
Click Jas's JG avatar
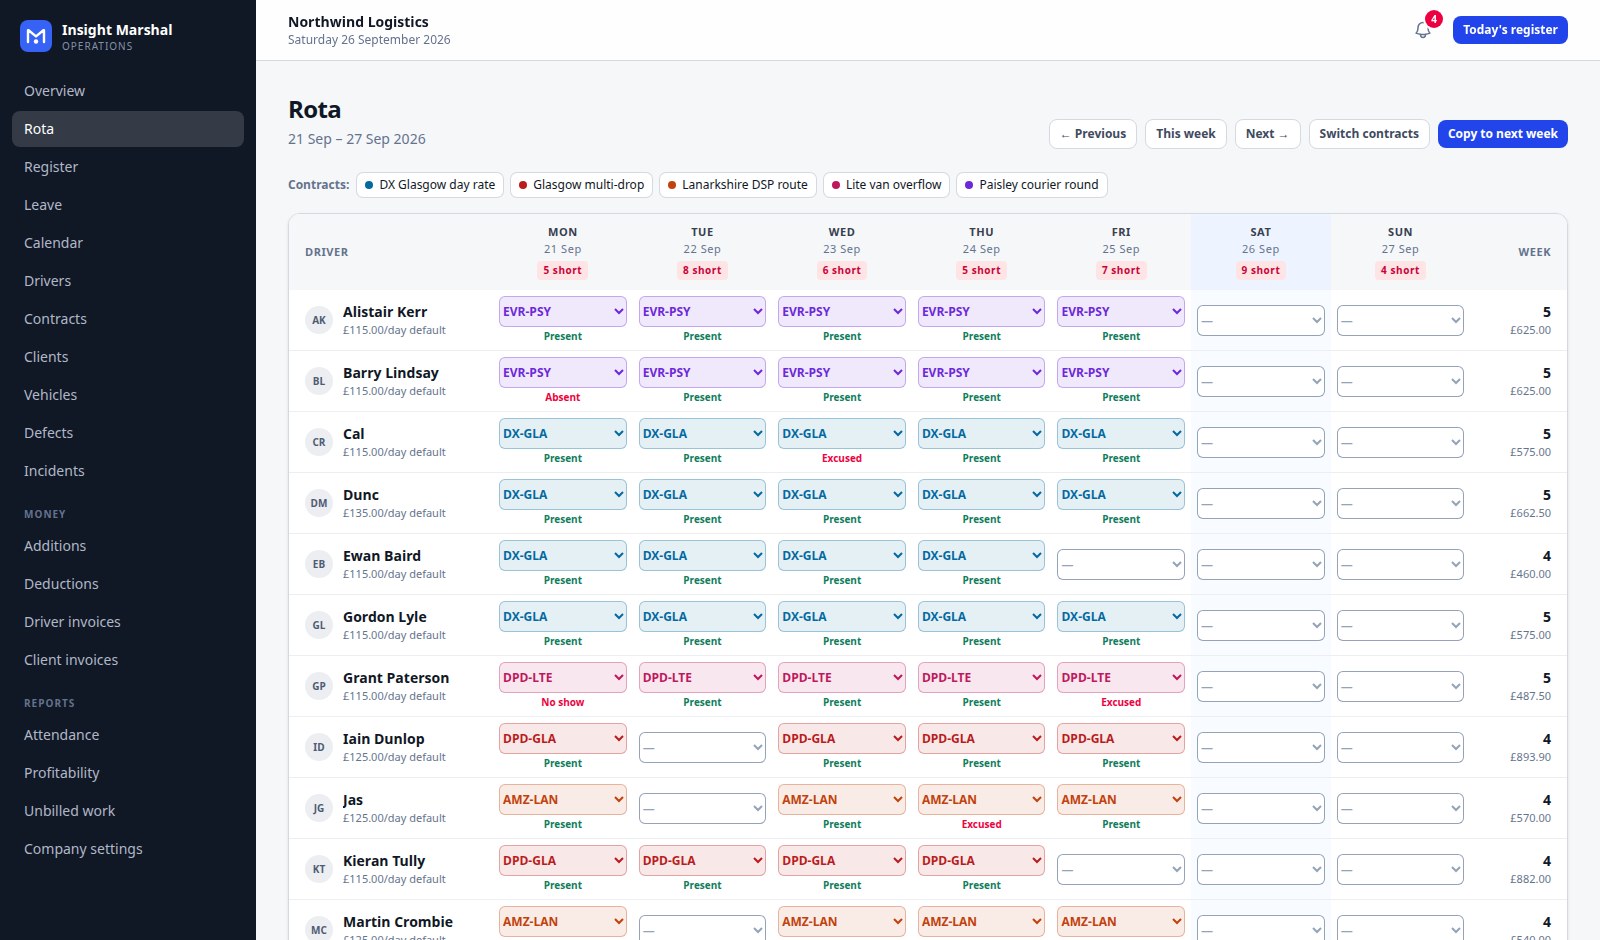point(319,808)
